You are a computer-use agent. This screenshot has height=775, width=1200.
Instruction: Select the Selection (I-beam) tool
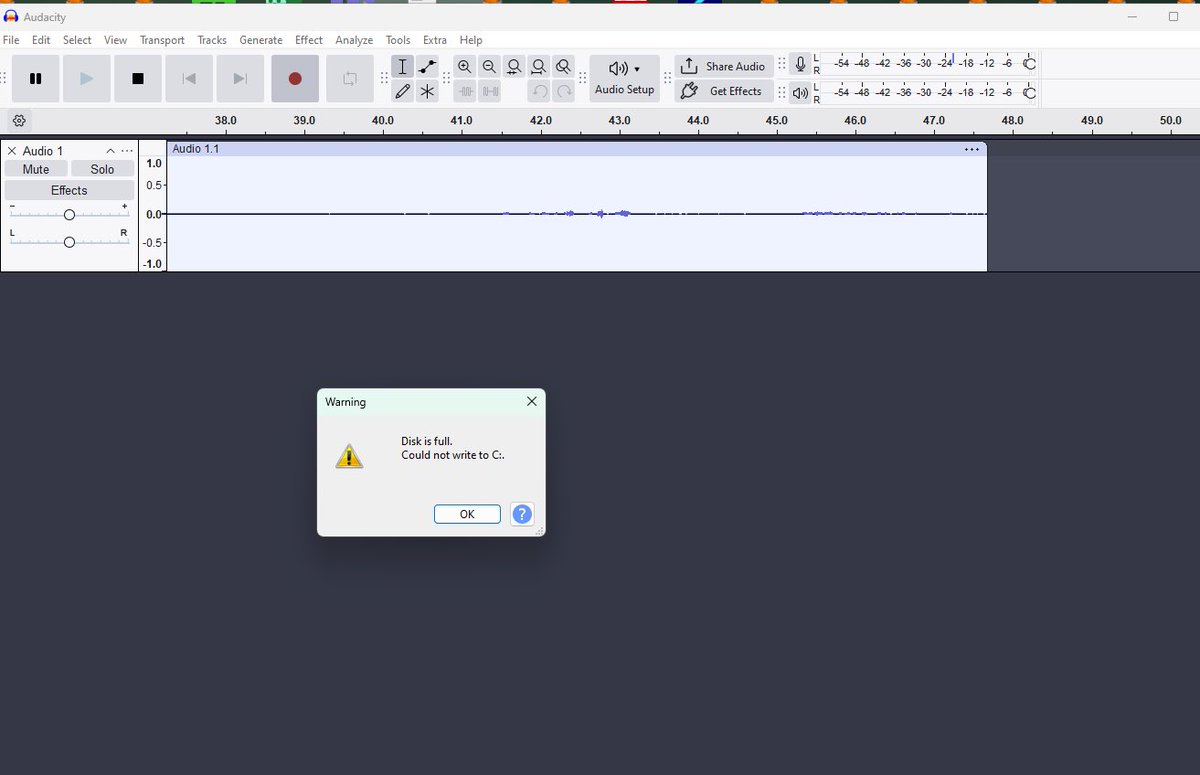coord(402,67)
